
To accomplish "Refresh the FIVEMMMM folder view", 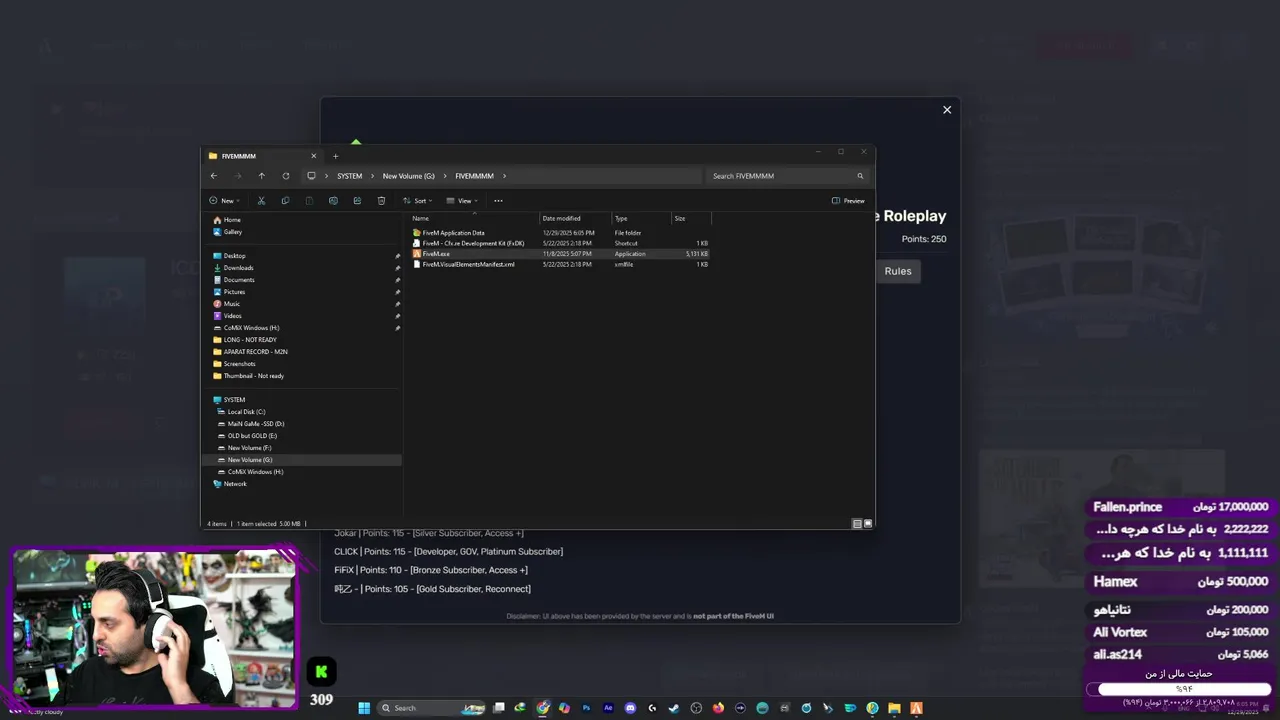I will click(x=286, y=176).
